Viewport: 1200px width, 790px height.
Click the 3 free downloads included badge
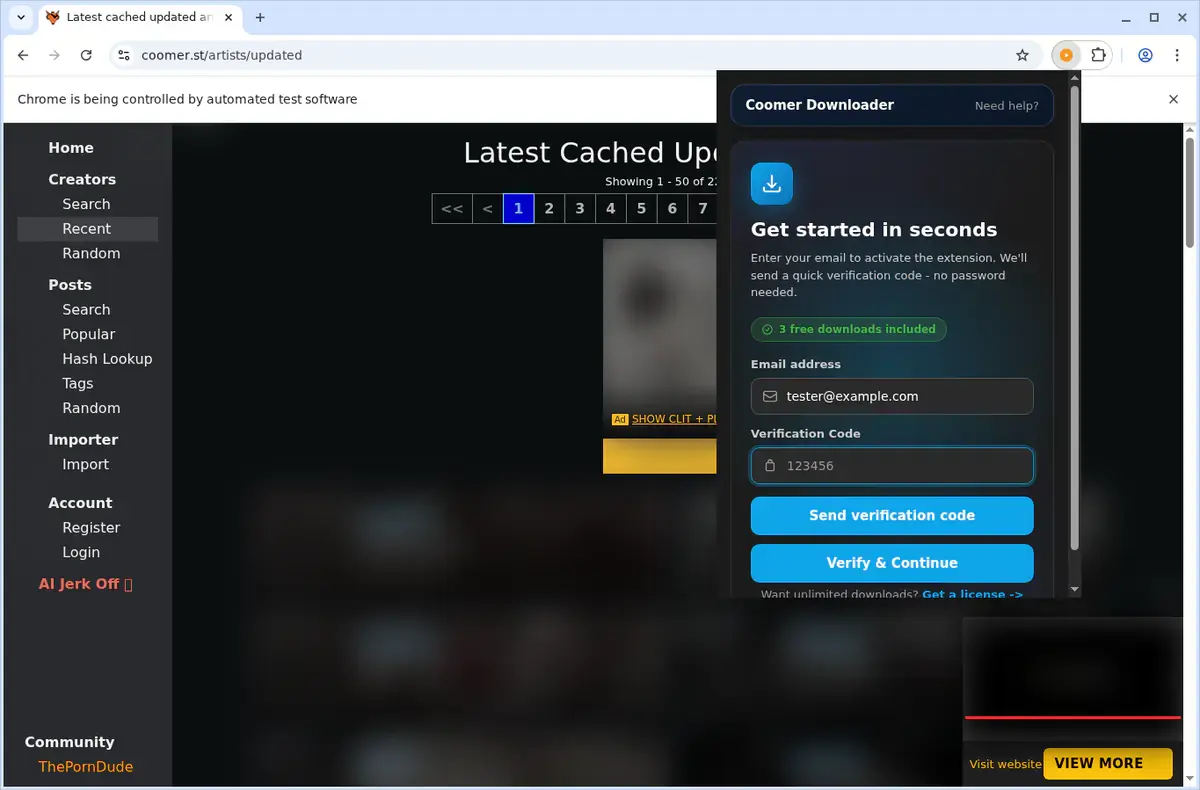tap(848, 329)
